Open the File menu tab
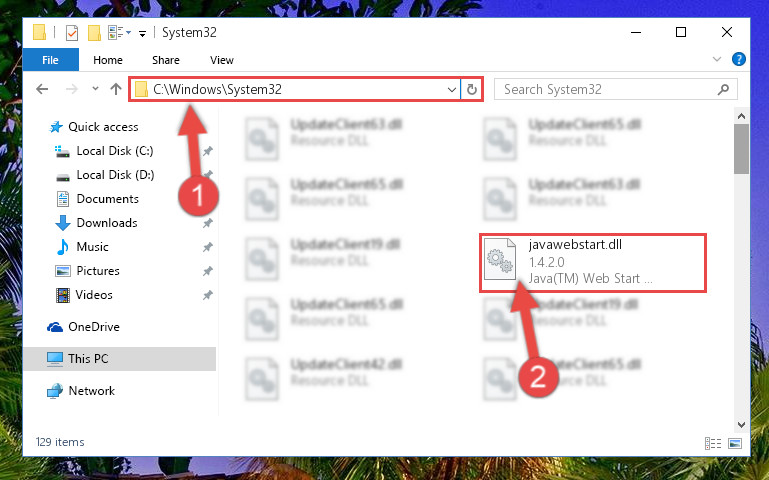The height and width of the screenshot is (480, 769). pyautogui.click(x=51, y=60)
